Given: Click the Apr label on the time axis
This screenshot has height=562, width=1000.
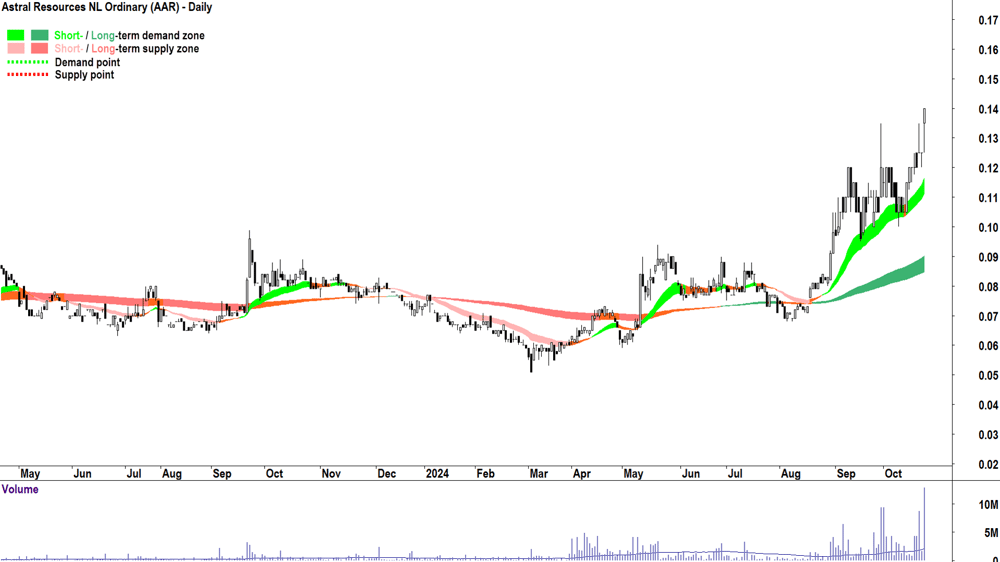Looking at the screenshot, I should point(582,473).
